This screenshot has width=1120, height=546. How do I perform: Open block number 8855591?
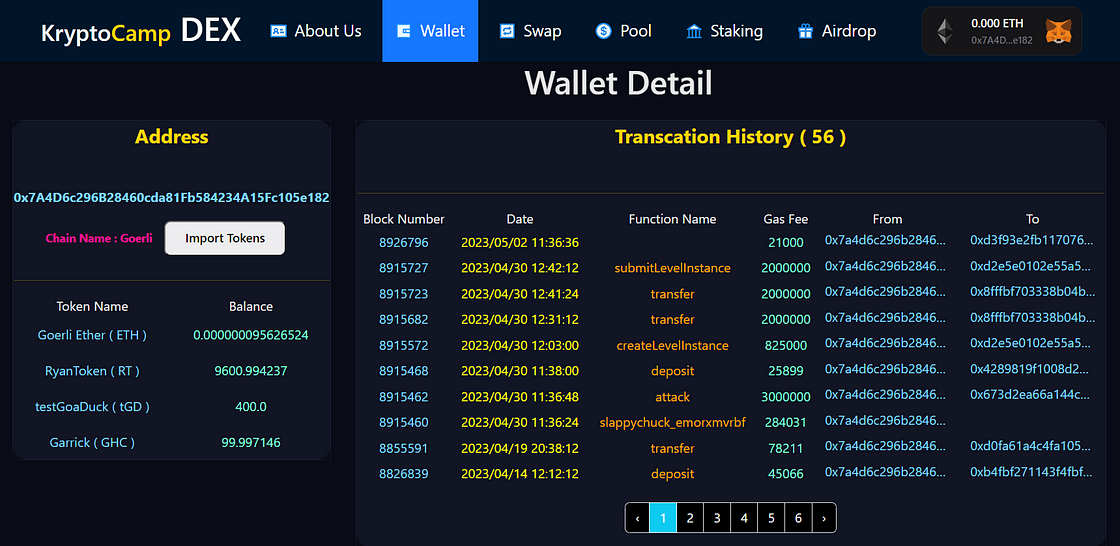click(404, 448)
